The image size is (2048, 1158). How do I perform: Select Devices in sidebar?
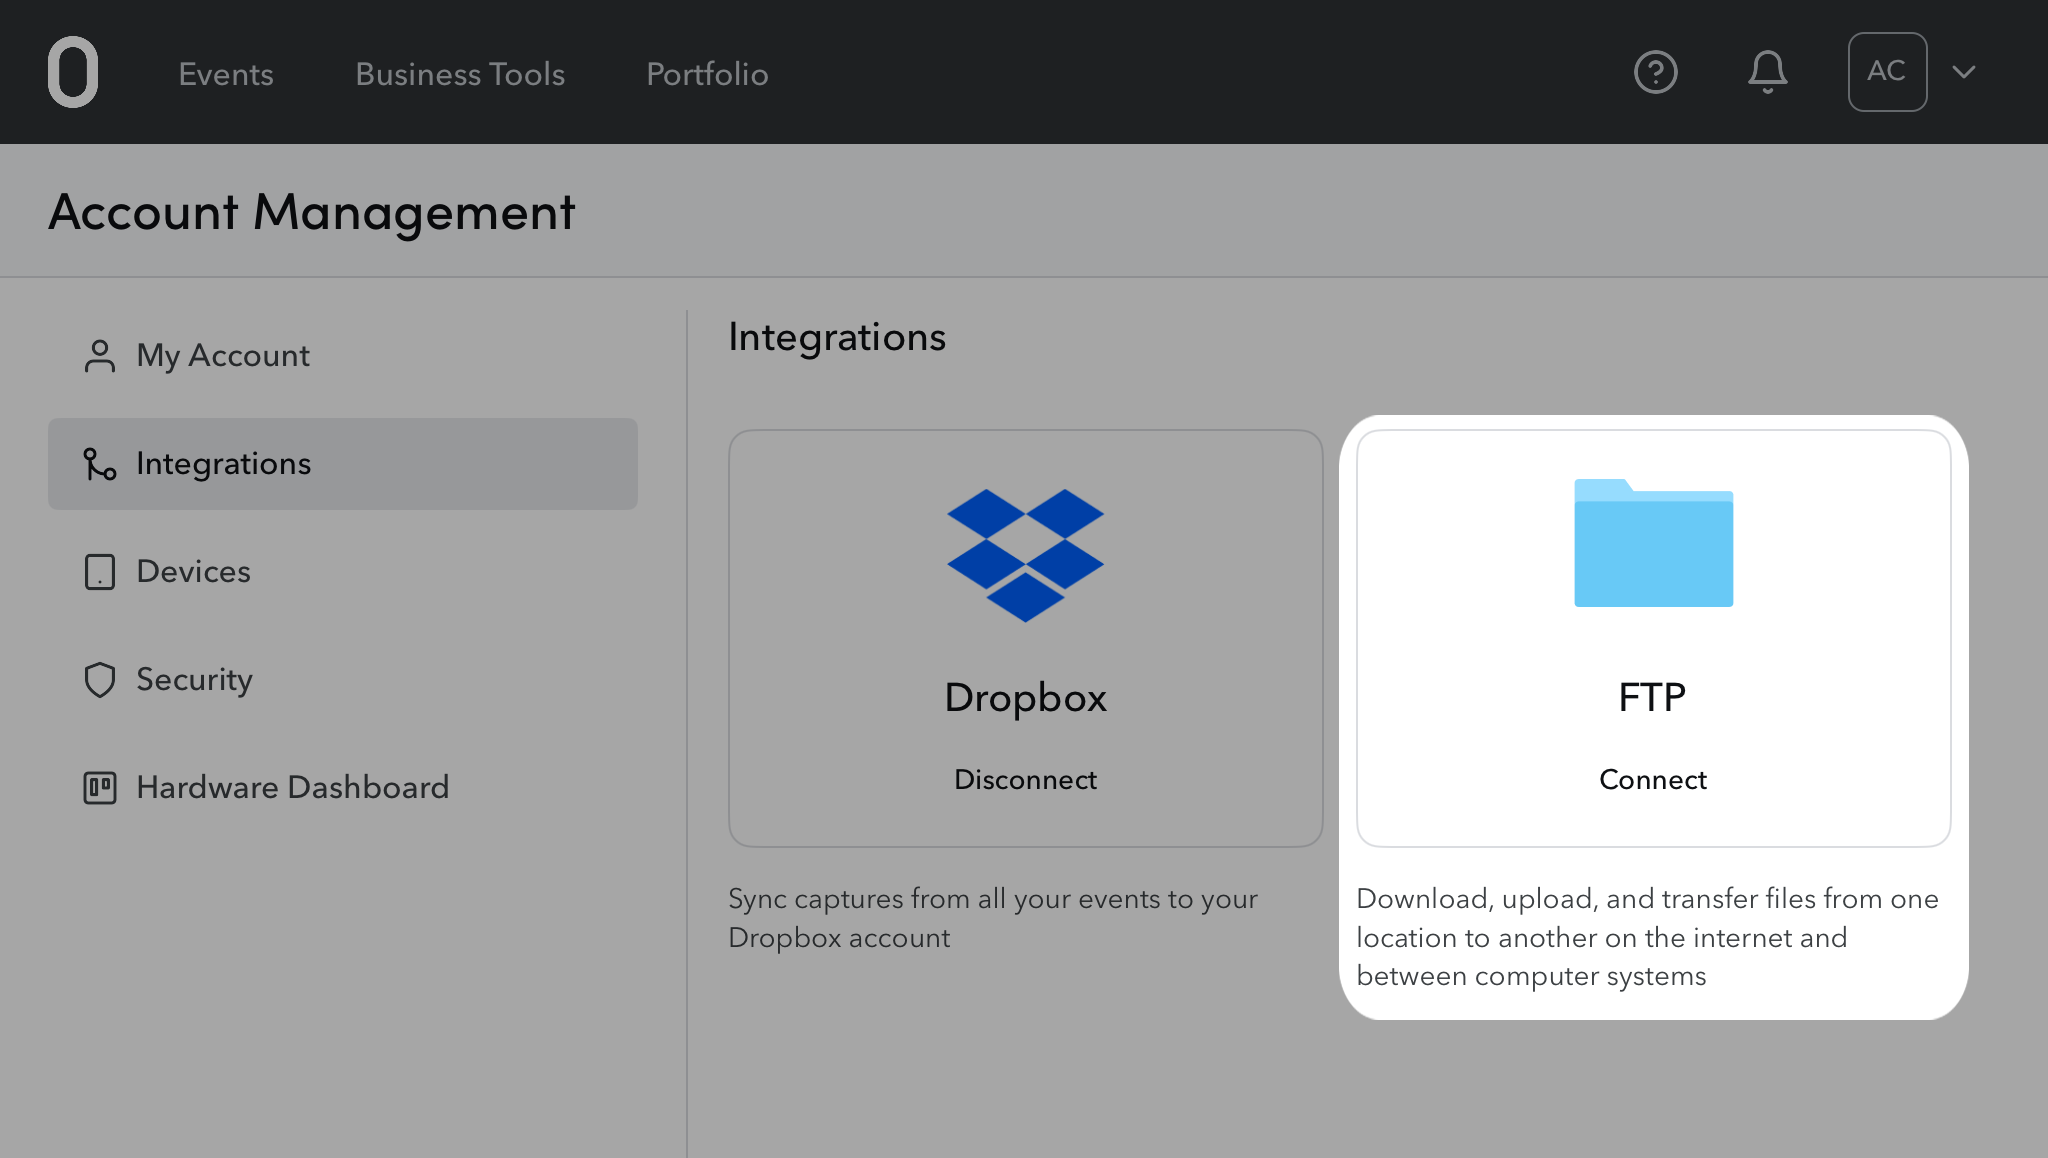[343, 572]
